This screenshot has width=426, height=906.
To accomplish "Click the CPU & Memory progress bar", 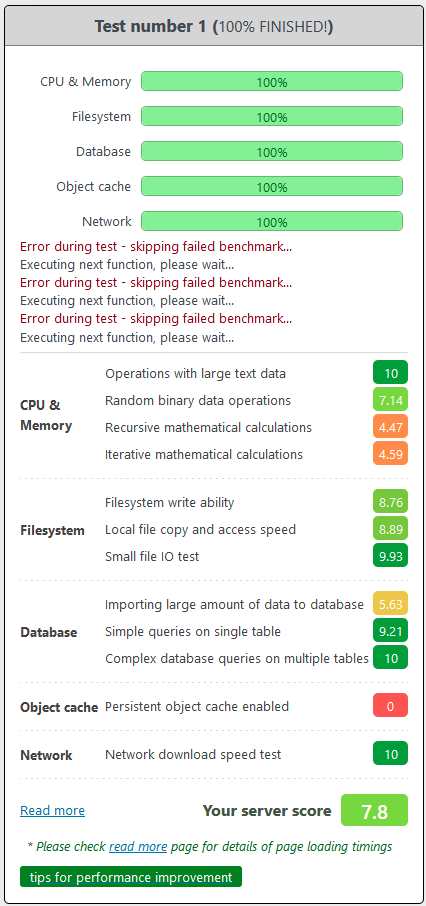I will pyautogui.click(x=272, y=81).
